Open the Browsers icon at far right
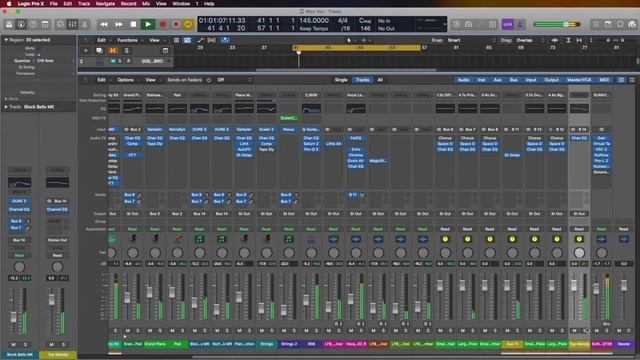 tap(632, 24)
